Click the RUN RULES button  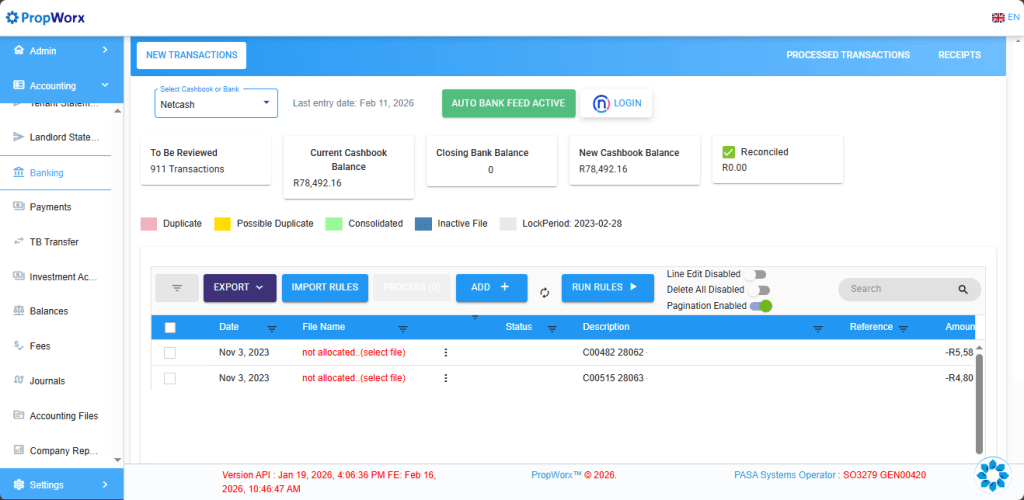tap(604, 288)
